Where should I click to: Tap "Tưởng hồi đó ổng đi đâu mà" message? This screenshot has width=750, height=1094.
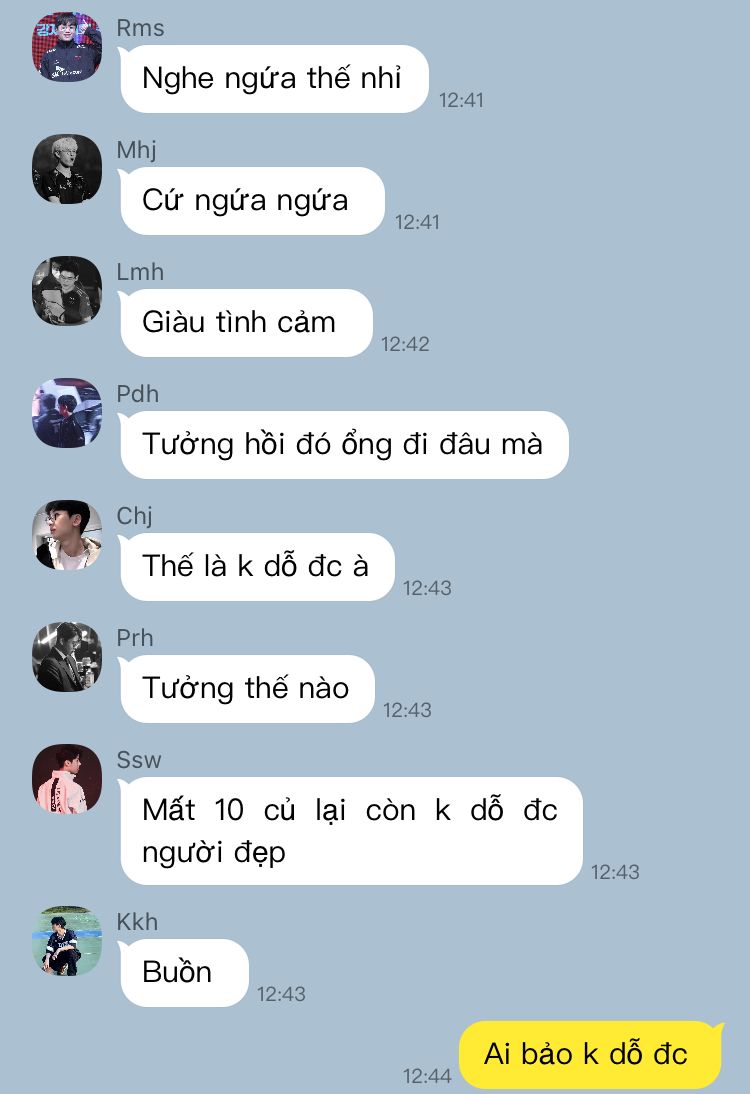pyautogui.click(x=344, y=445)
